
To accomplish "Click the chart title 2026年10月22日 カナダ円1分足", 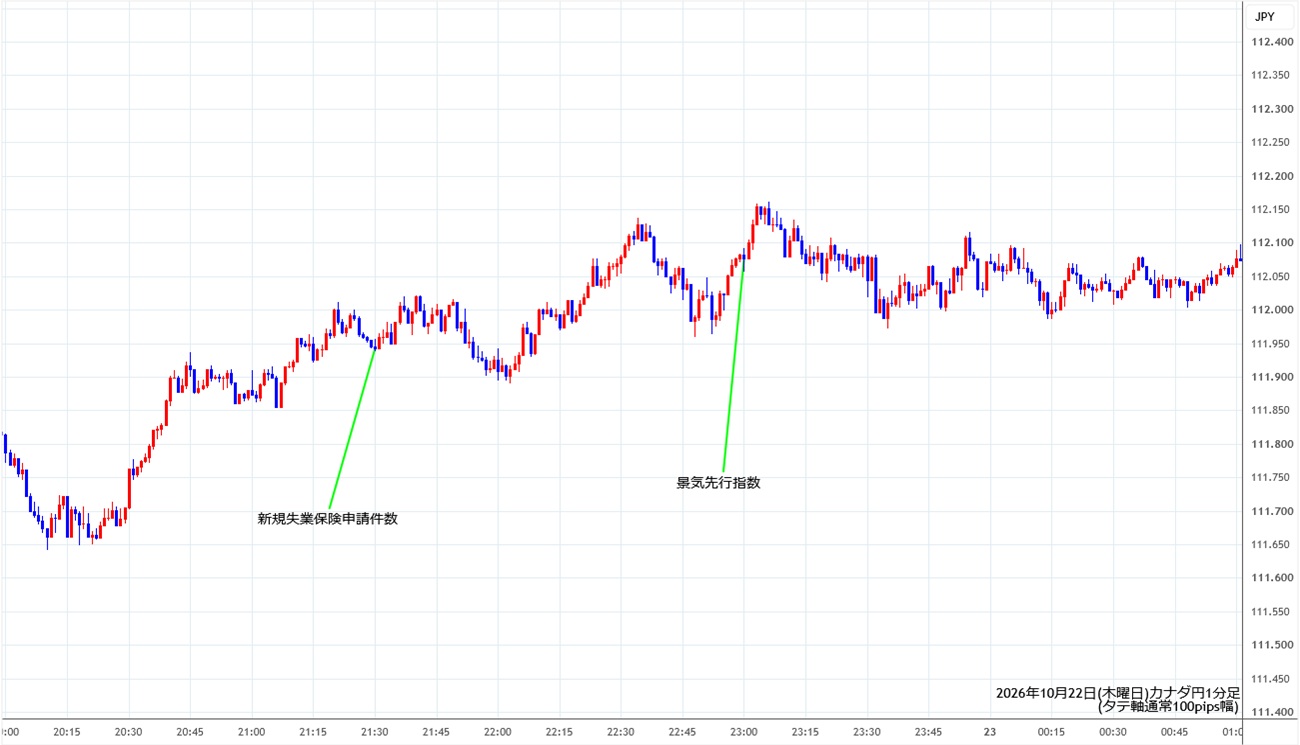I will coord(1118,692).
